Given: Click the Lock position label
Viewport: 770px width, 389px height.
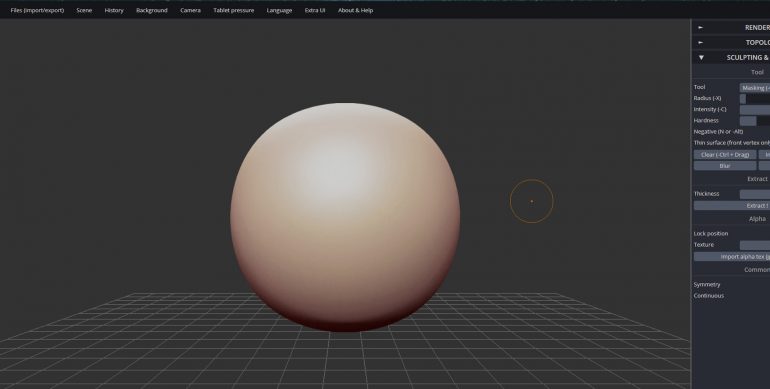Looking at the screenshot, I should 711,234.
